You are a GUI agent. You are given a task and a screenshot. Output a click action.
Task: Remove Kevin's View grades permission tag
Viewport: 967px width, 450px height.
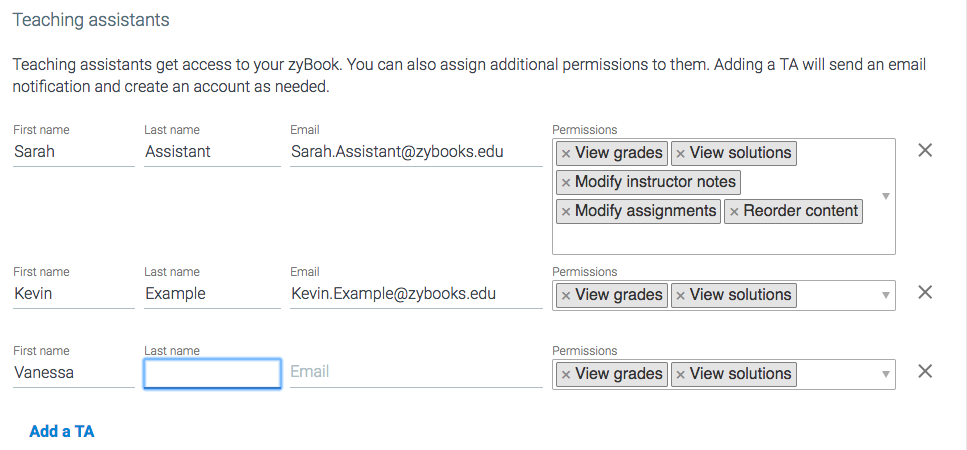(x=566, y=295)
